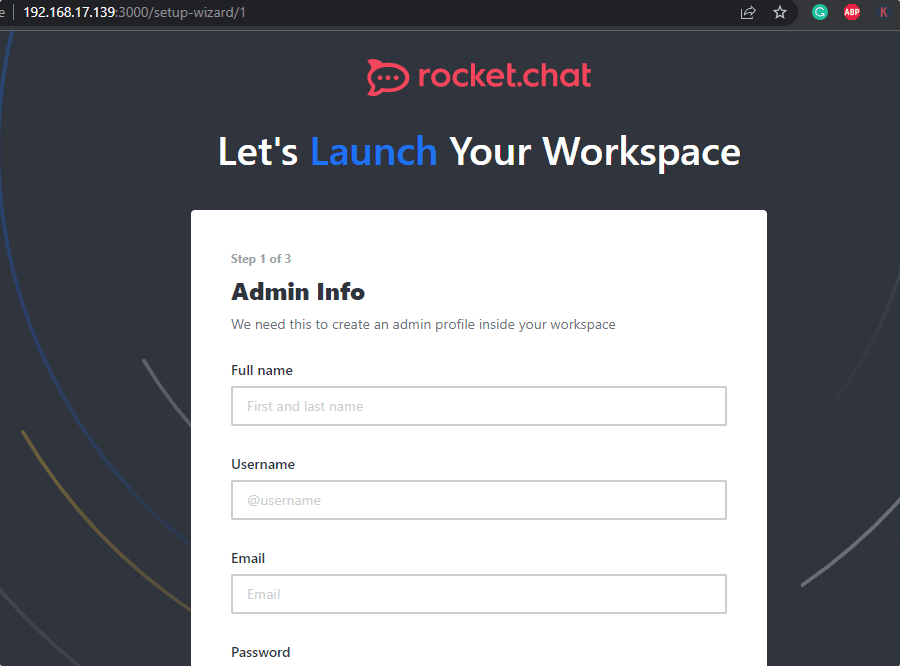This screenshot has width=900, height=666.
Task: Click the admin profile description text
Action: (x=423, y=324)
